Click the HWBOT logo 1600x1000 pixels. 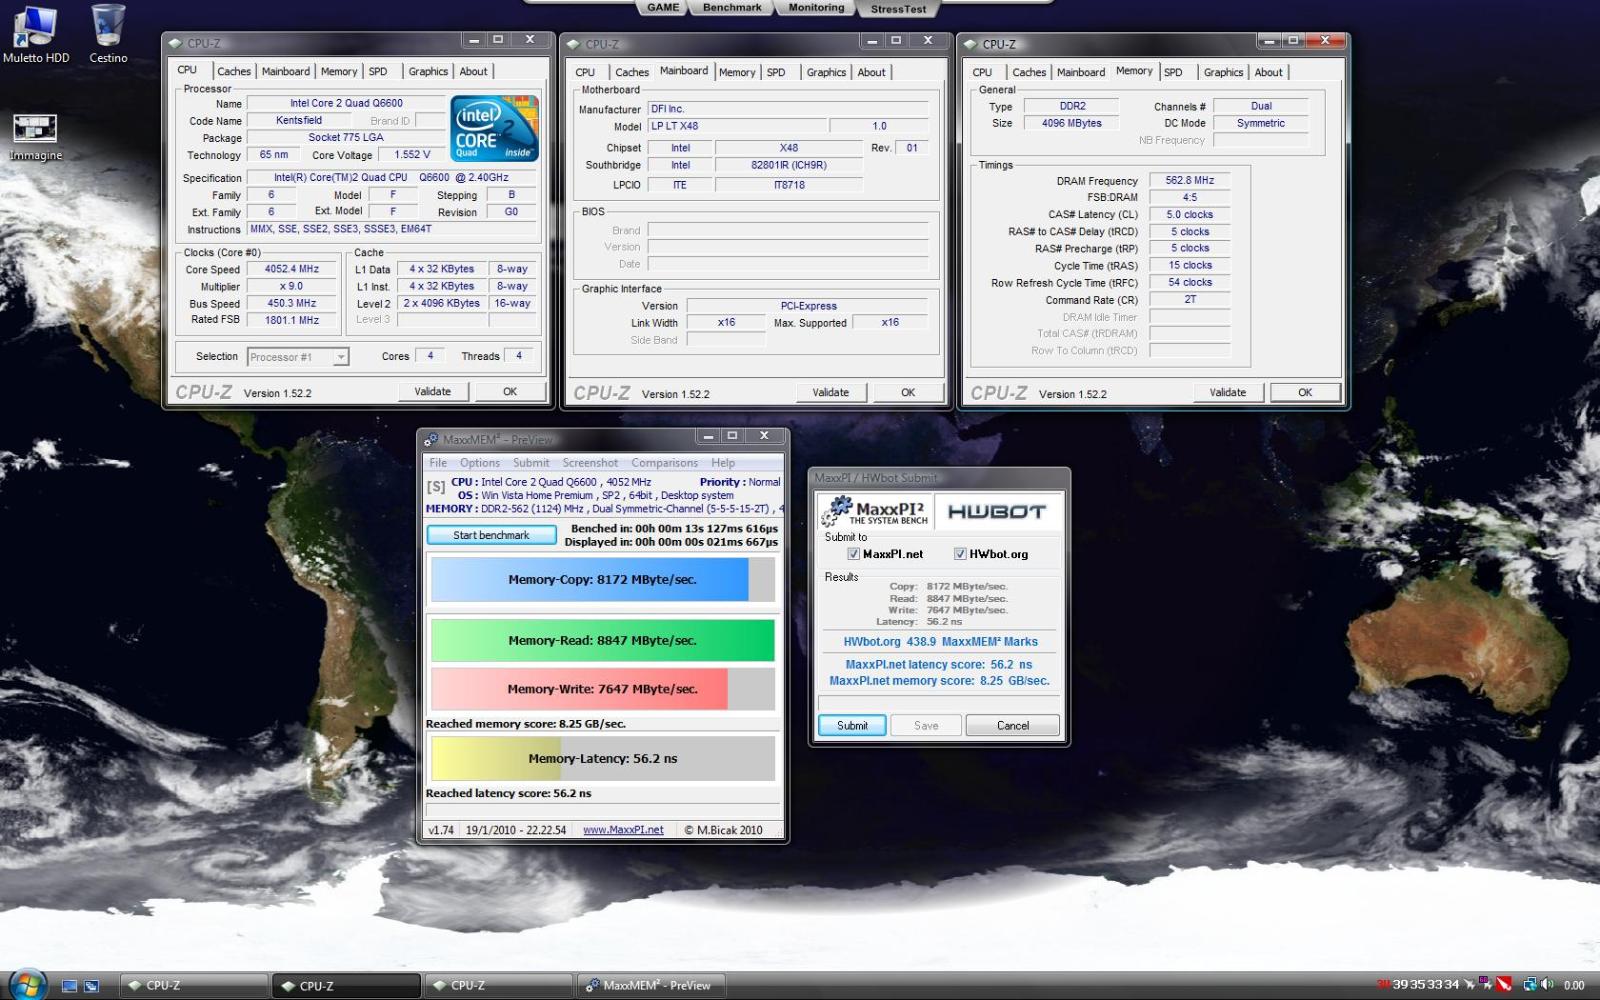[x=997, y=511]
